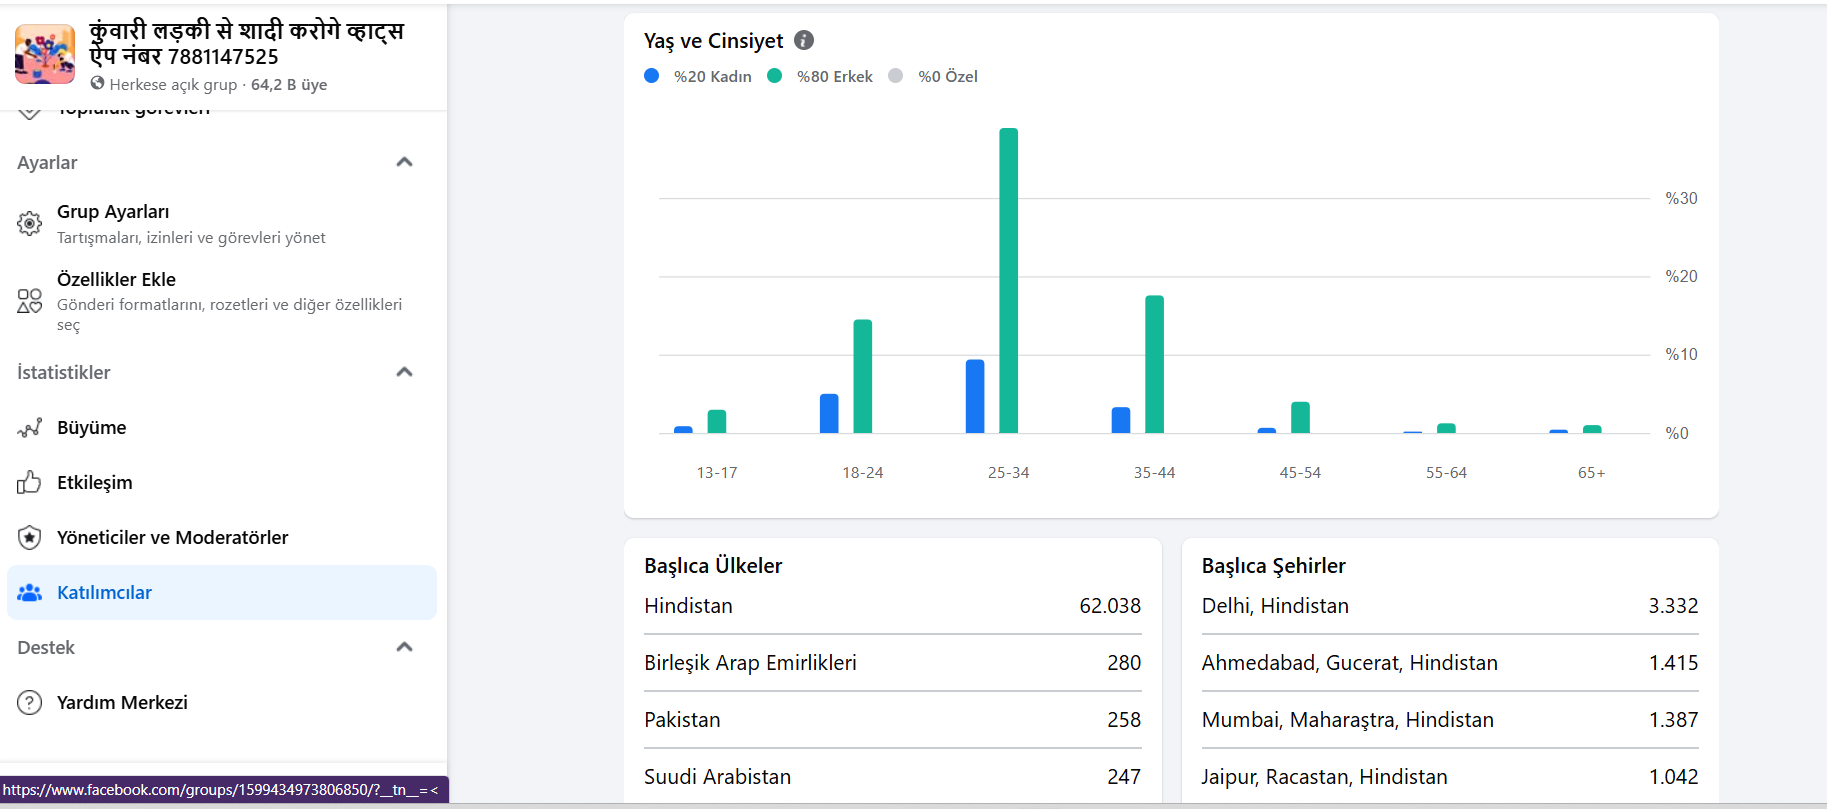The width and height of the screenshot is (1827, 809).
Task: Open the Etkileşim statistics page
Action: (95, 483)
